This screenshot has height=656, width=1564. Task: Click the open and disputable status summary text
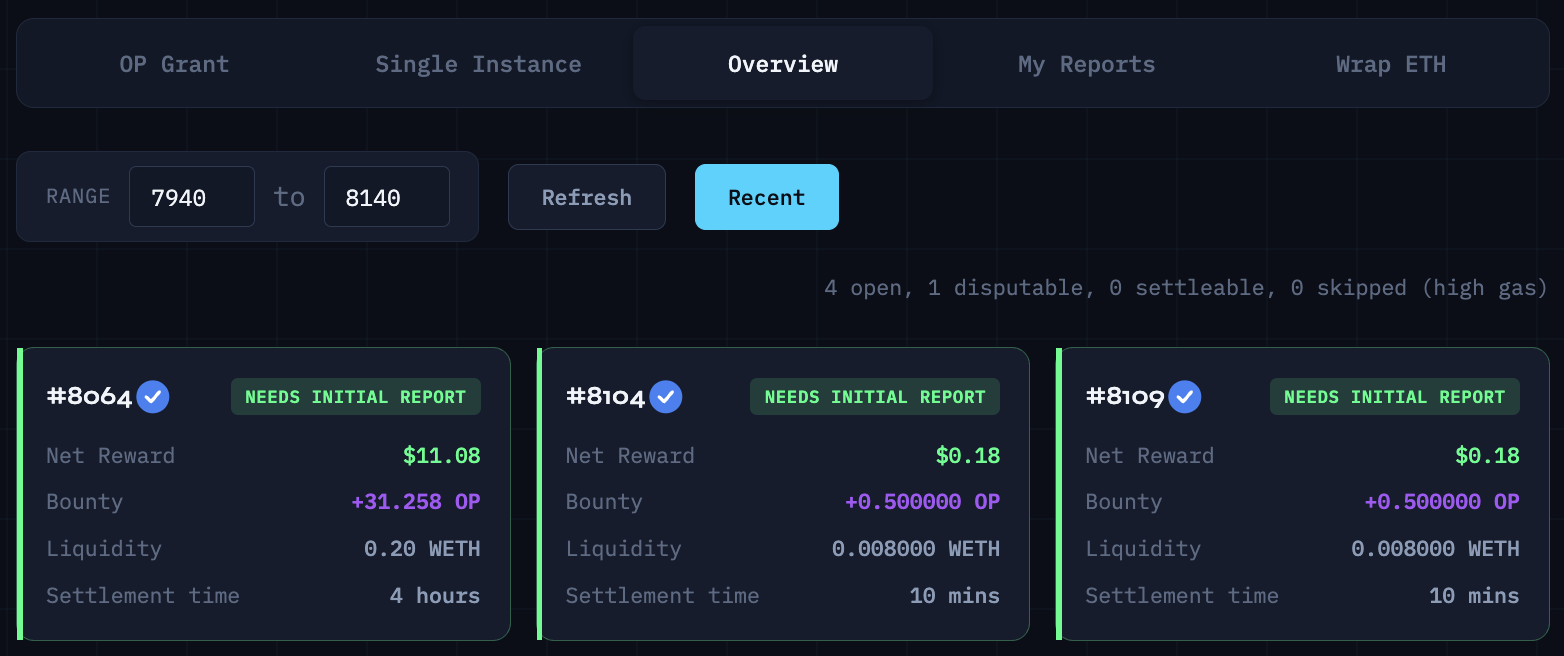1185,288
